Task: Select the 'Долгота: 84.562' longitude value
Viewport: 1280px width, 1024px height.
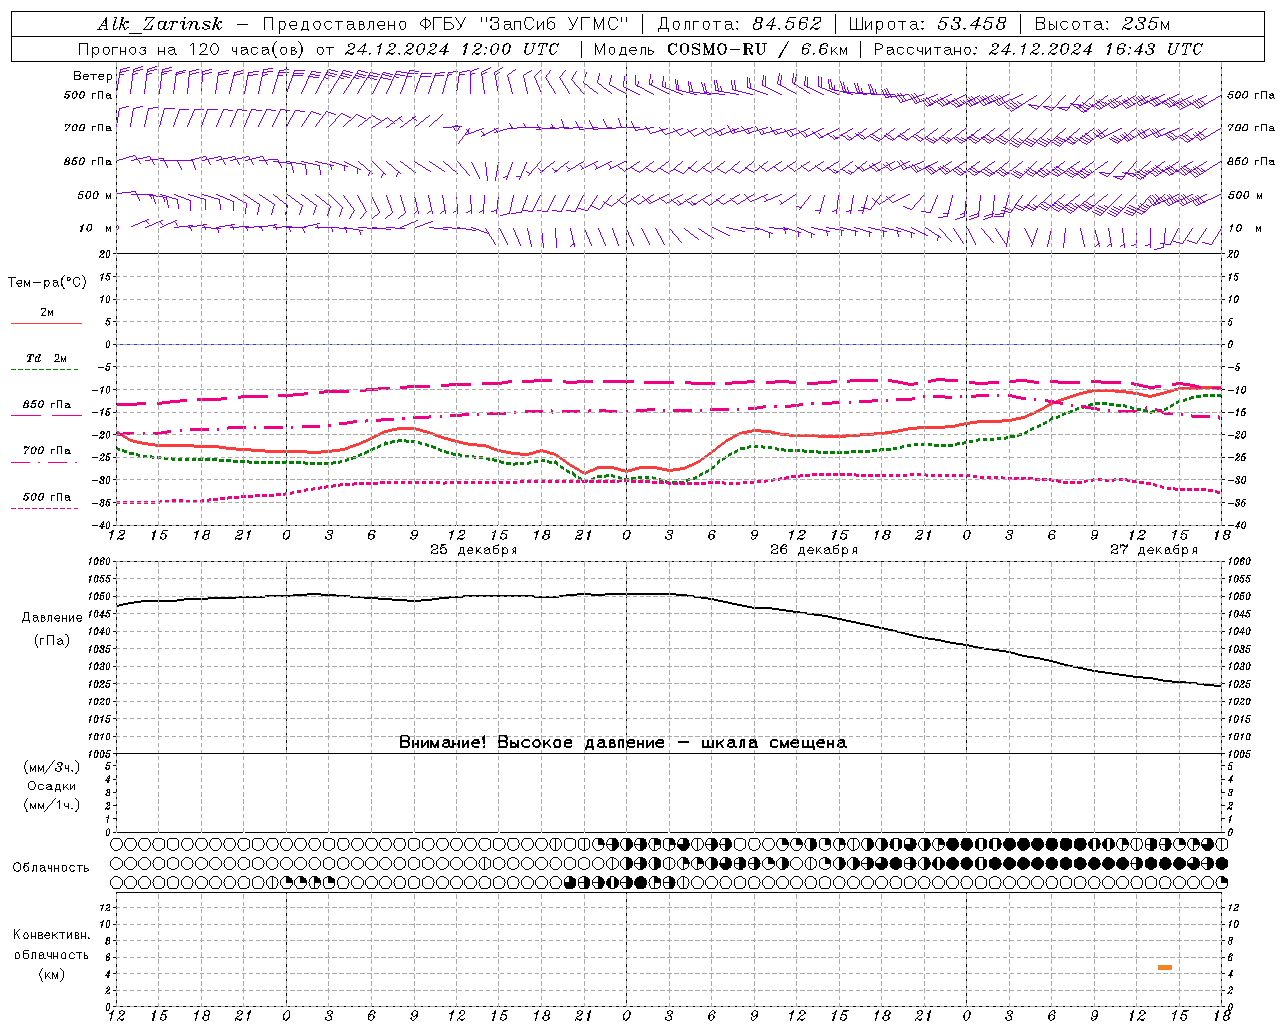Action: click(x=739, y=25)
